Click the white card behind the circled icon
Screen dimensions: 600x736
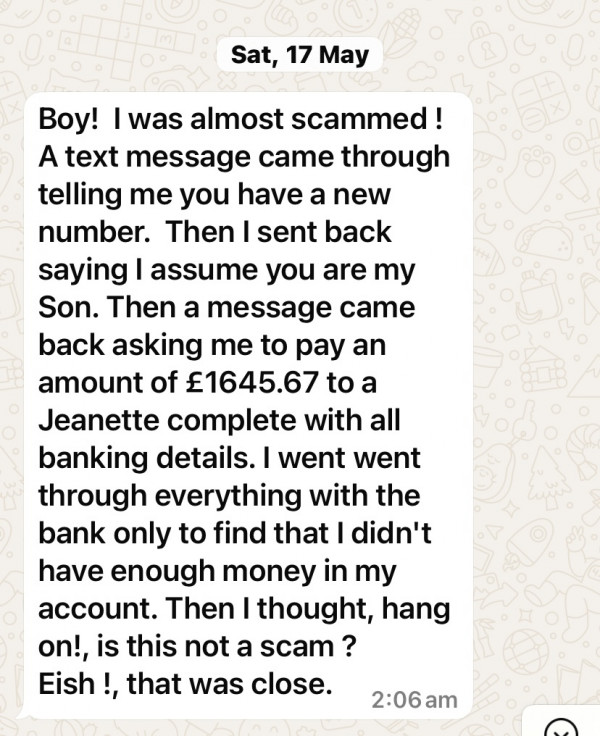[561, 721]
